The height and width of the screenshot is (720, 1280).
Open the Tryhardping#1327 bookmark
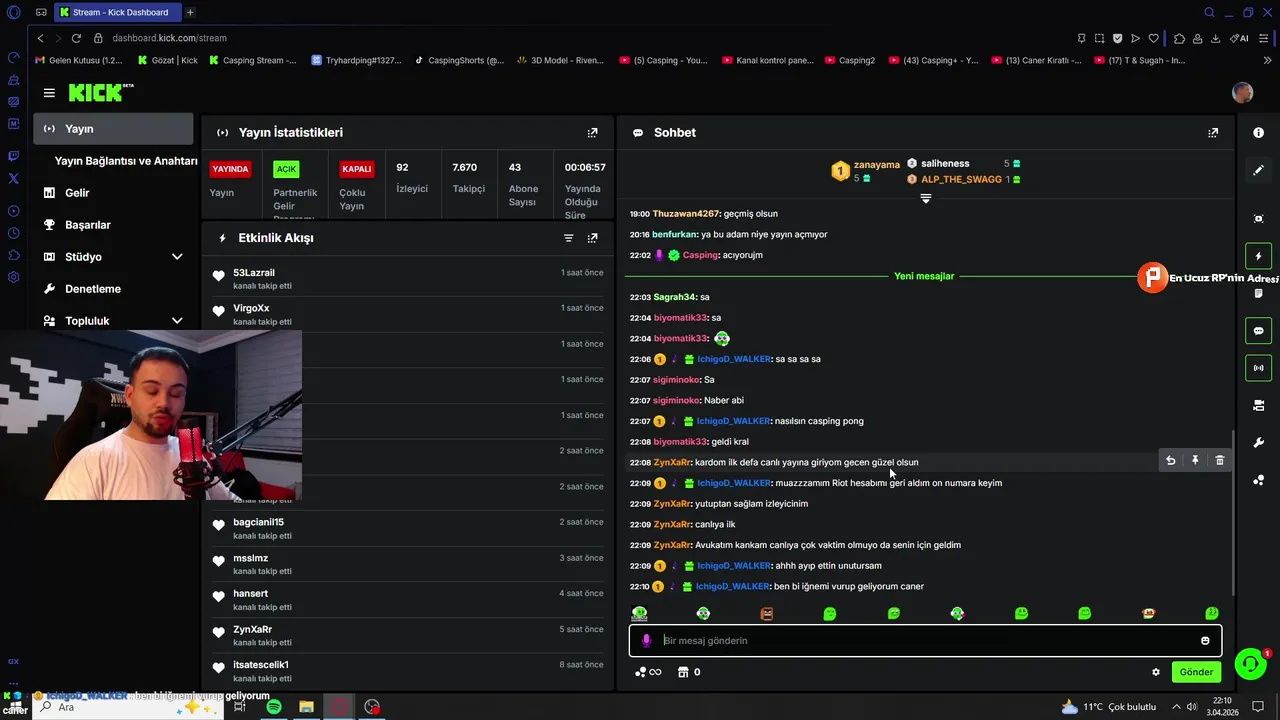356,60
